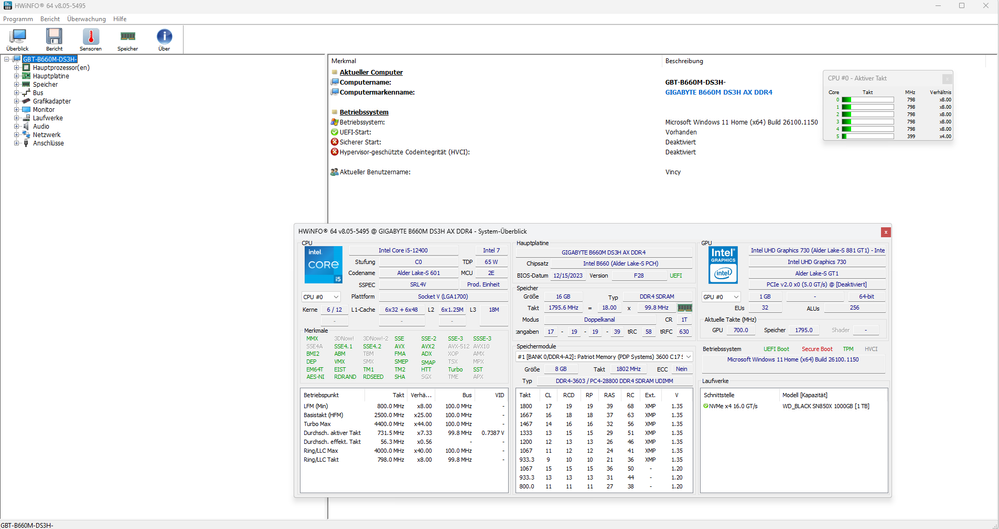The image size is (999, 529).
Task: Open the CPU #0 selector dropdown
Action: coord(322,297)
